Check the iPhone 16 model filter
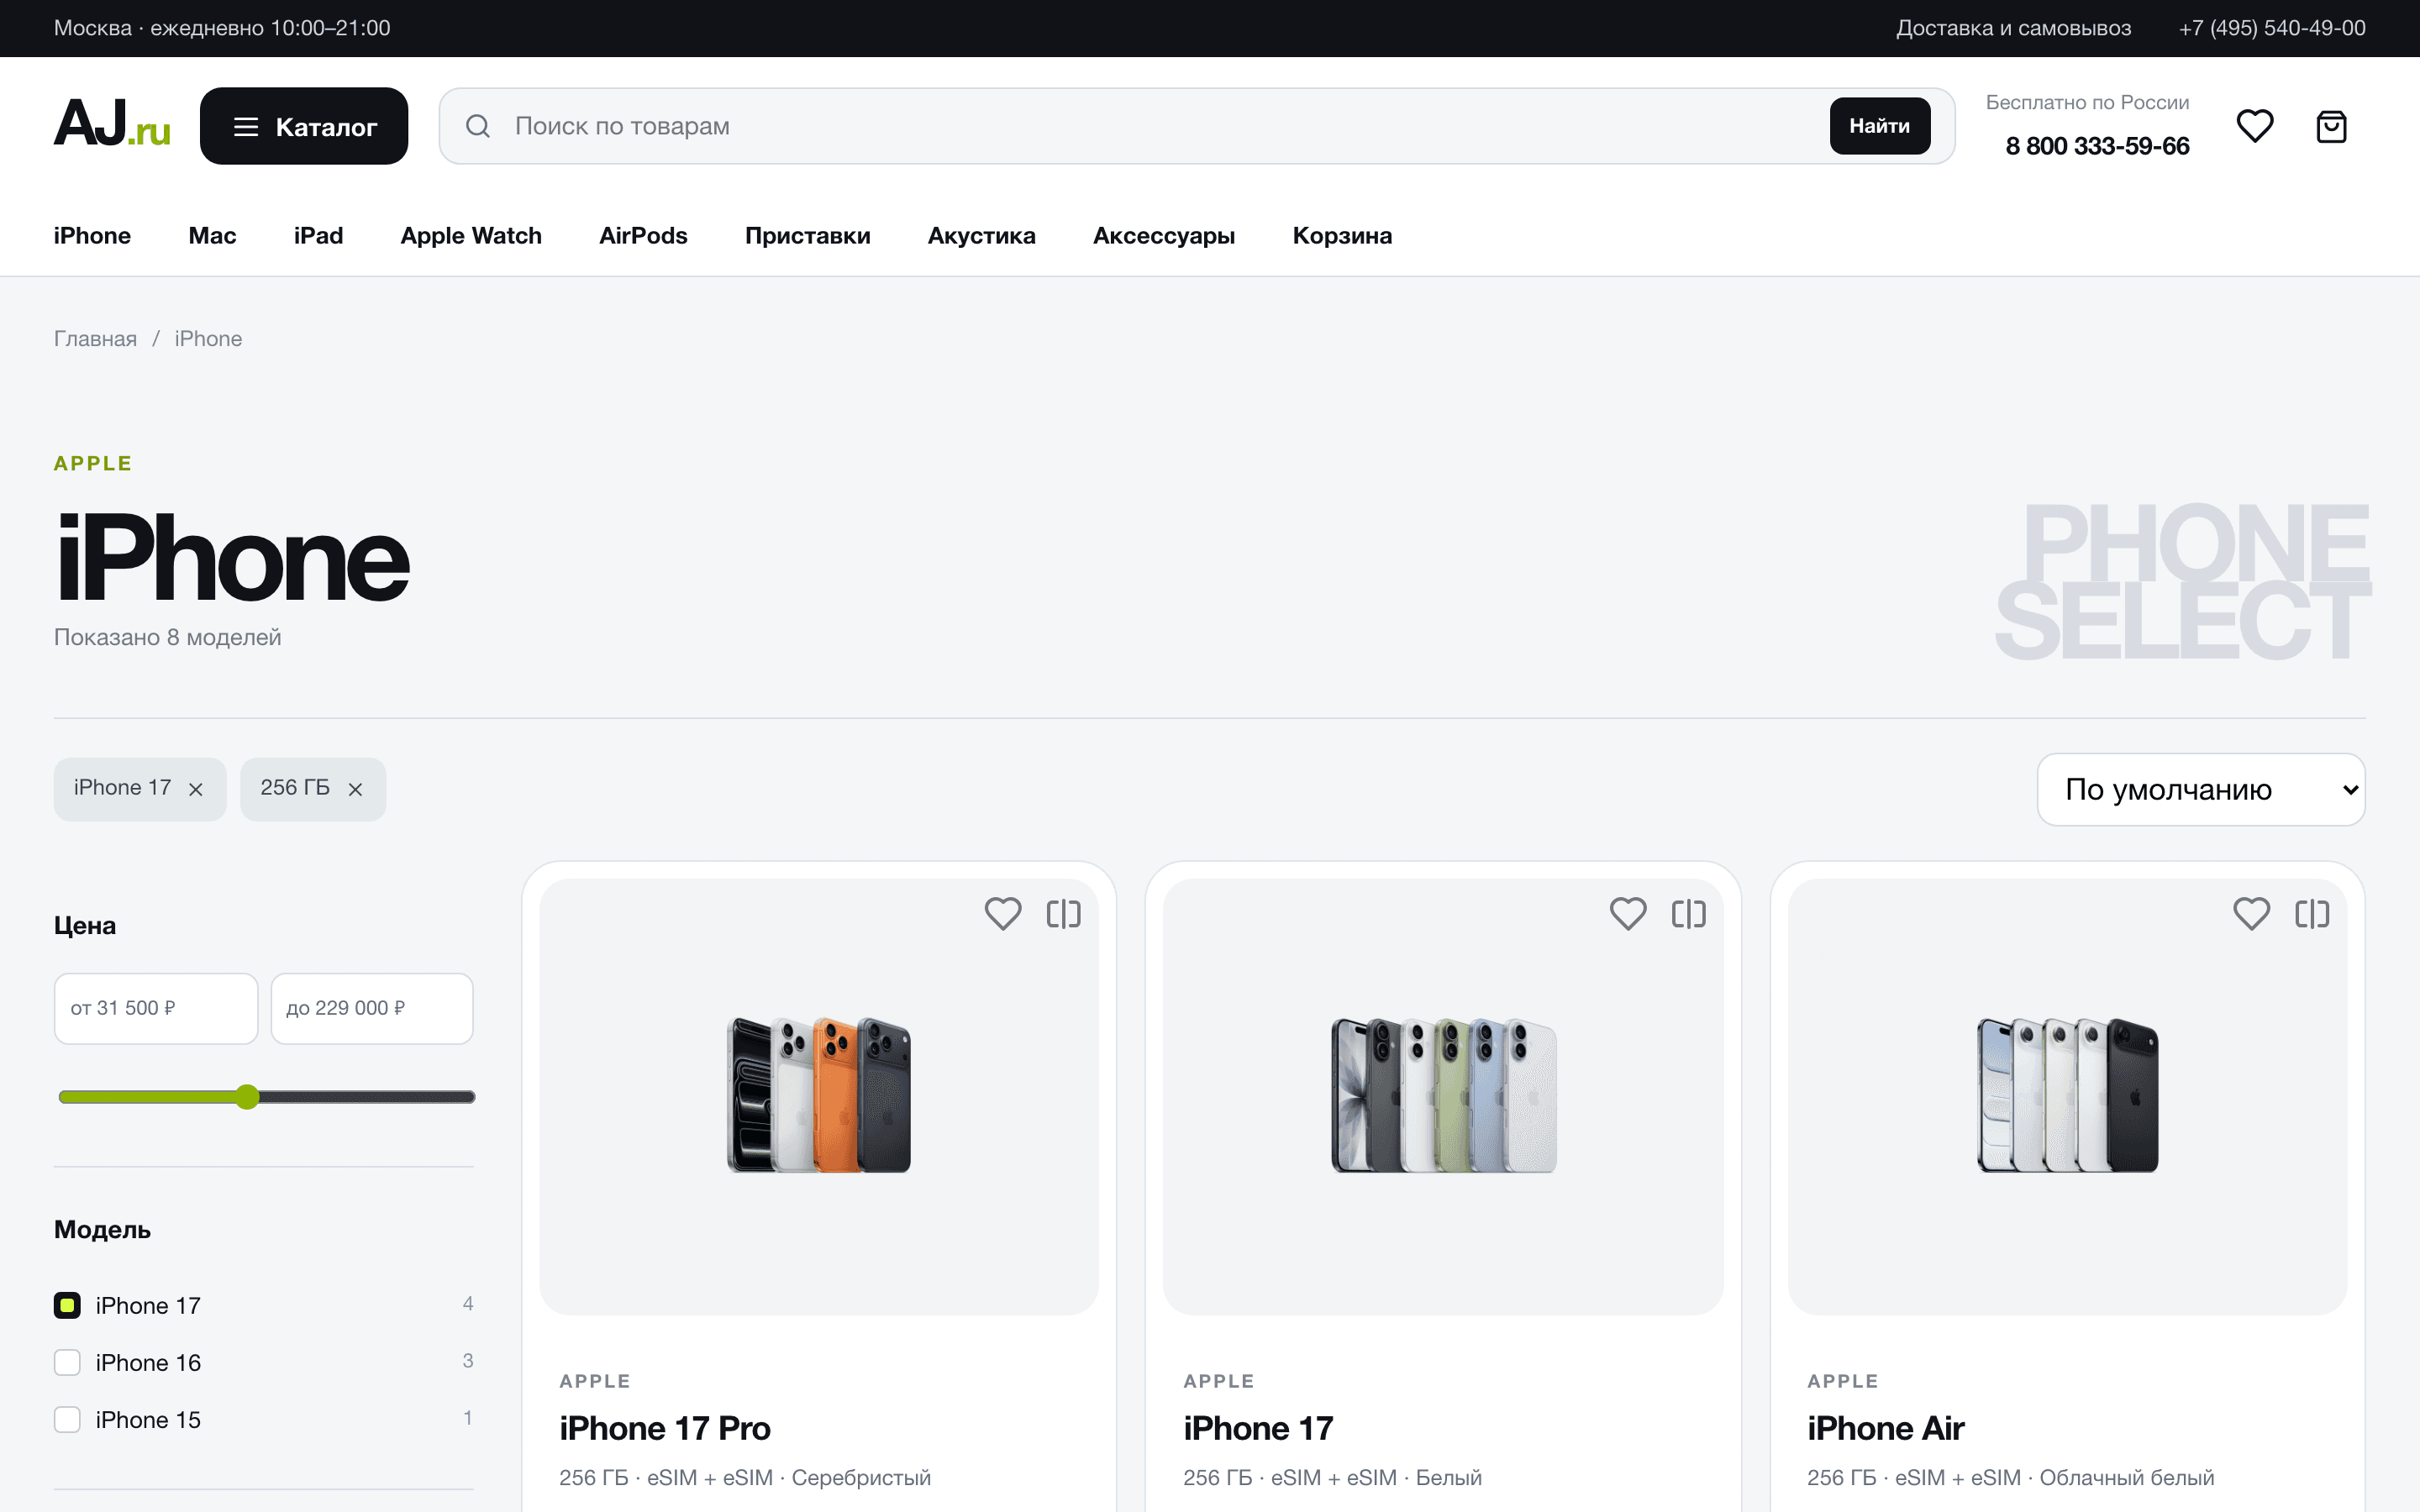The image size is (2420, 1512). pos(67,1362)
